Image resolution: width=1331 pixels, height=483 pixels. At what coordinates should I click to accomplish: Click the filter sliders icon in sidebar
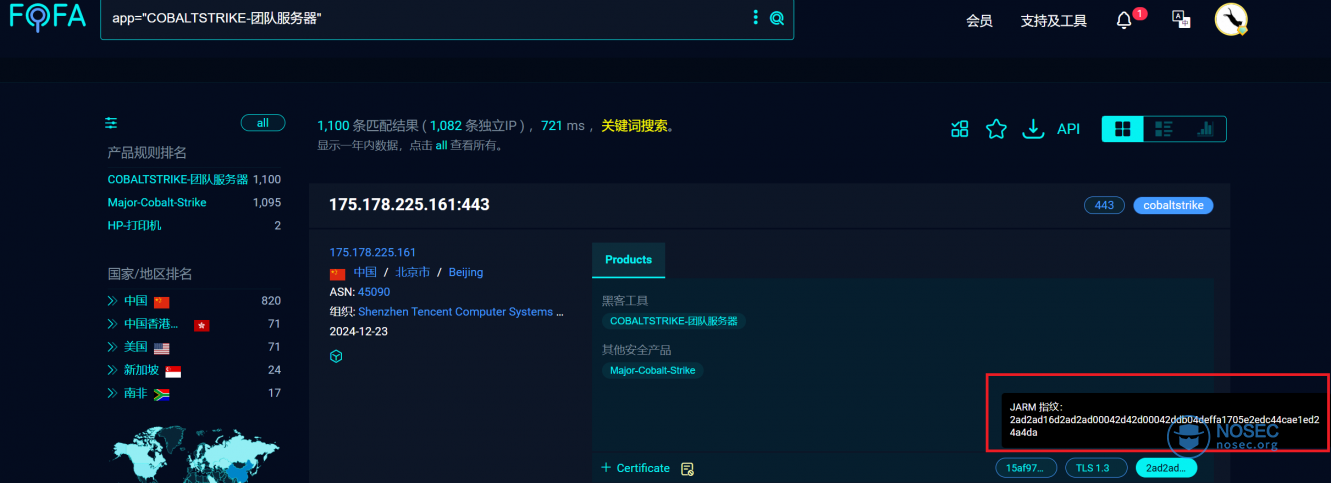112,123
